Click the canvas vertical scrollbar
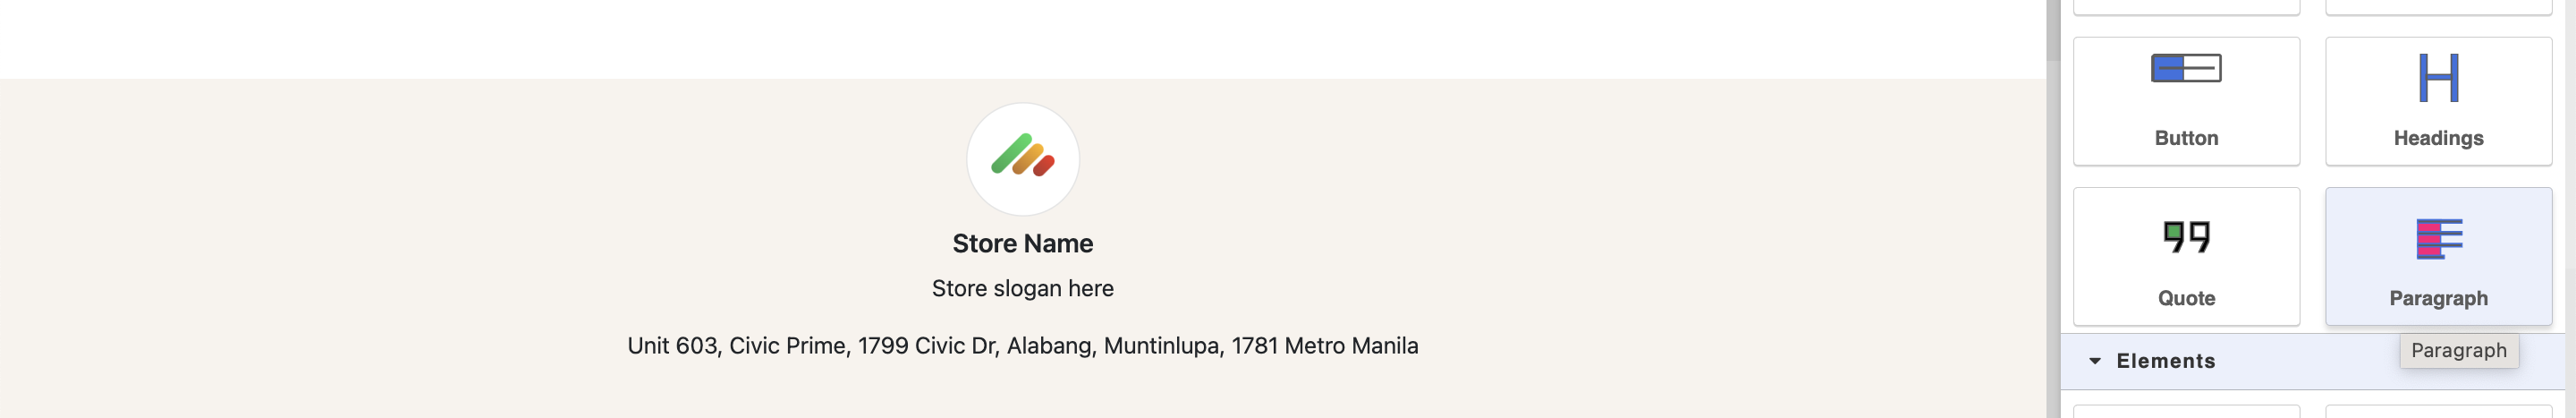This screenshot has width=2576, height=418. click(x=2053, y=209)
